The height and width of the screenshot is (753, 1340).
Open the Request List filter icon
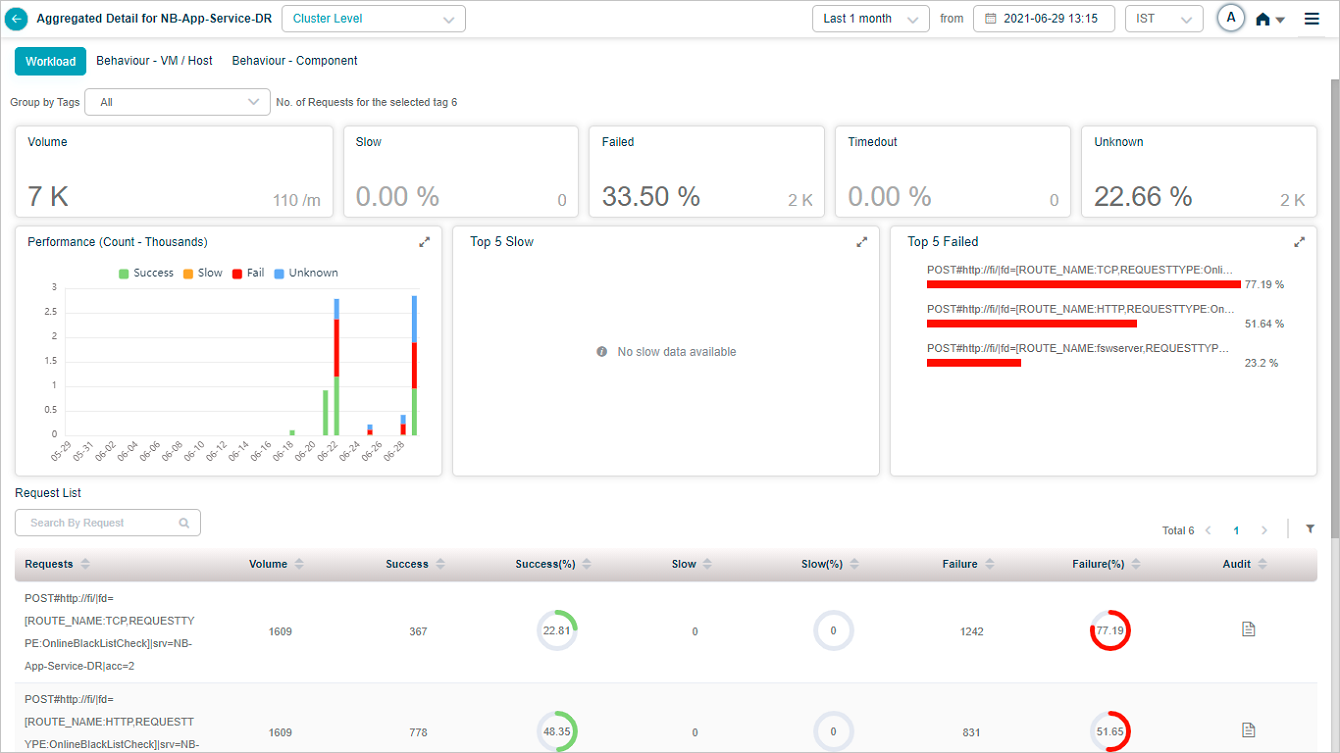click(x=1310, y=529)
